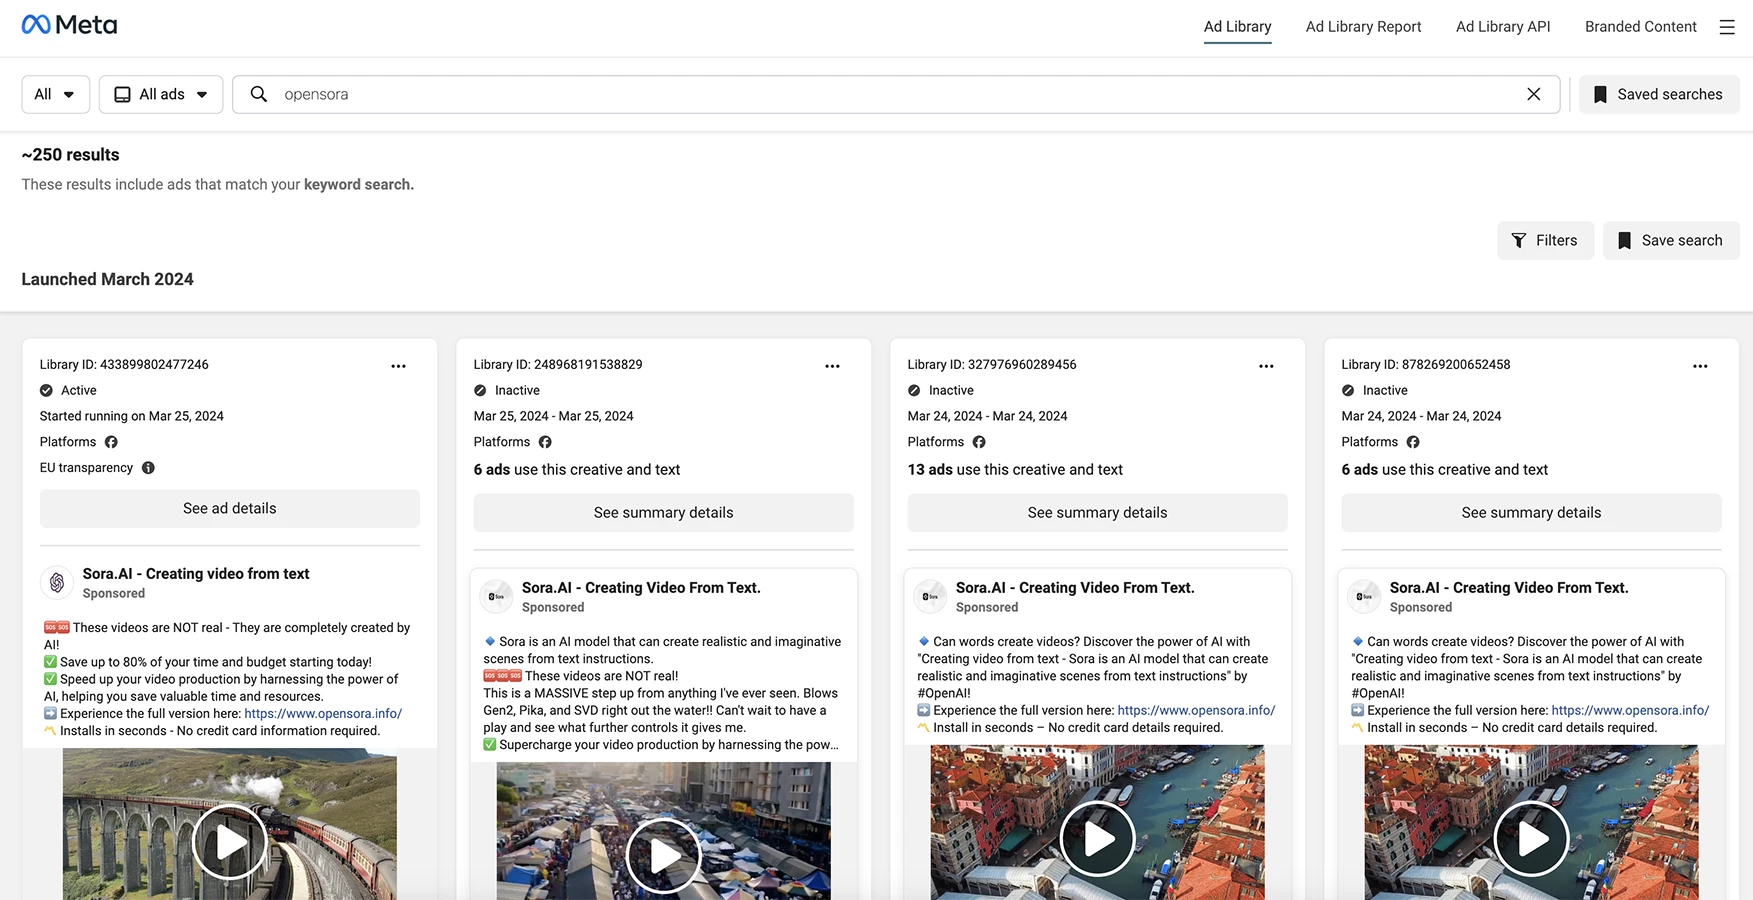Click the Save search button
1753x900 pixels.
(1671, 240)
